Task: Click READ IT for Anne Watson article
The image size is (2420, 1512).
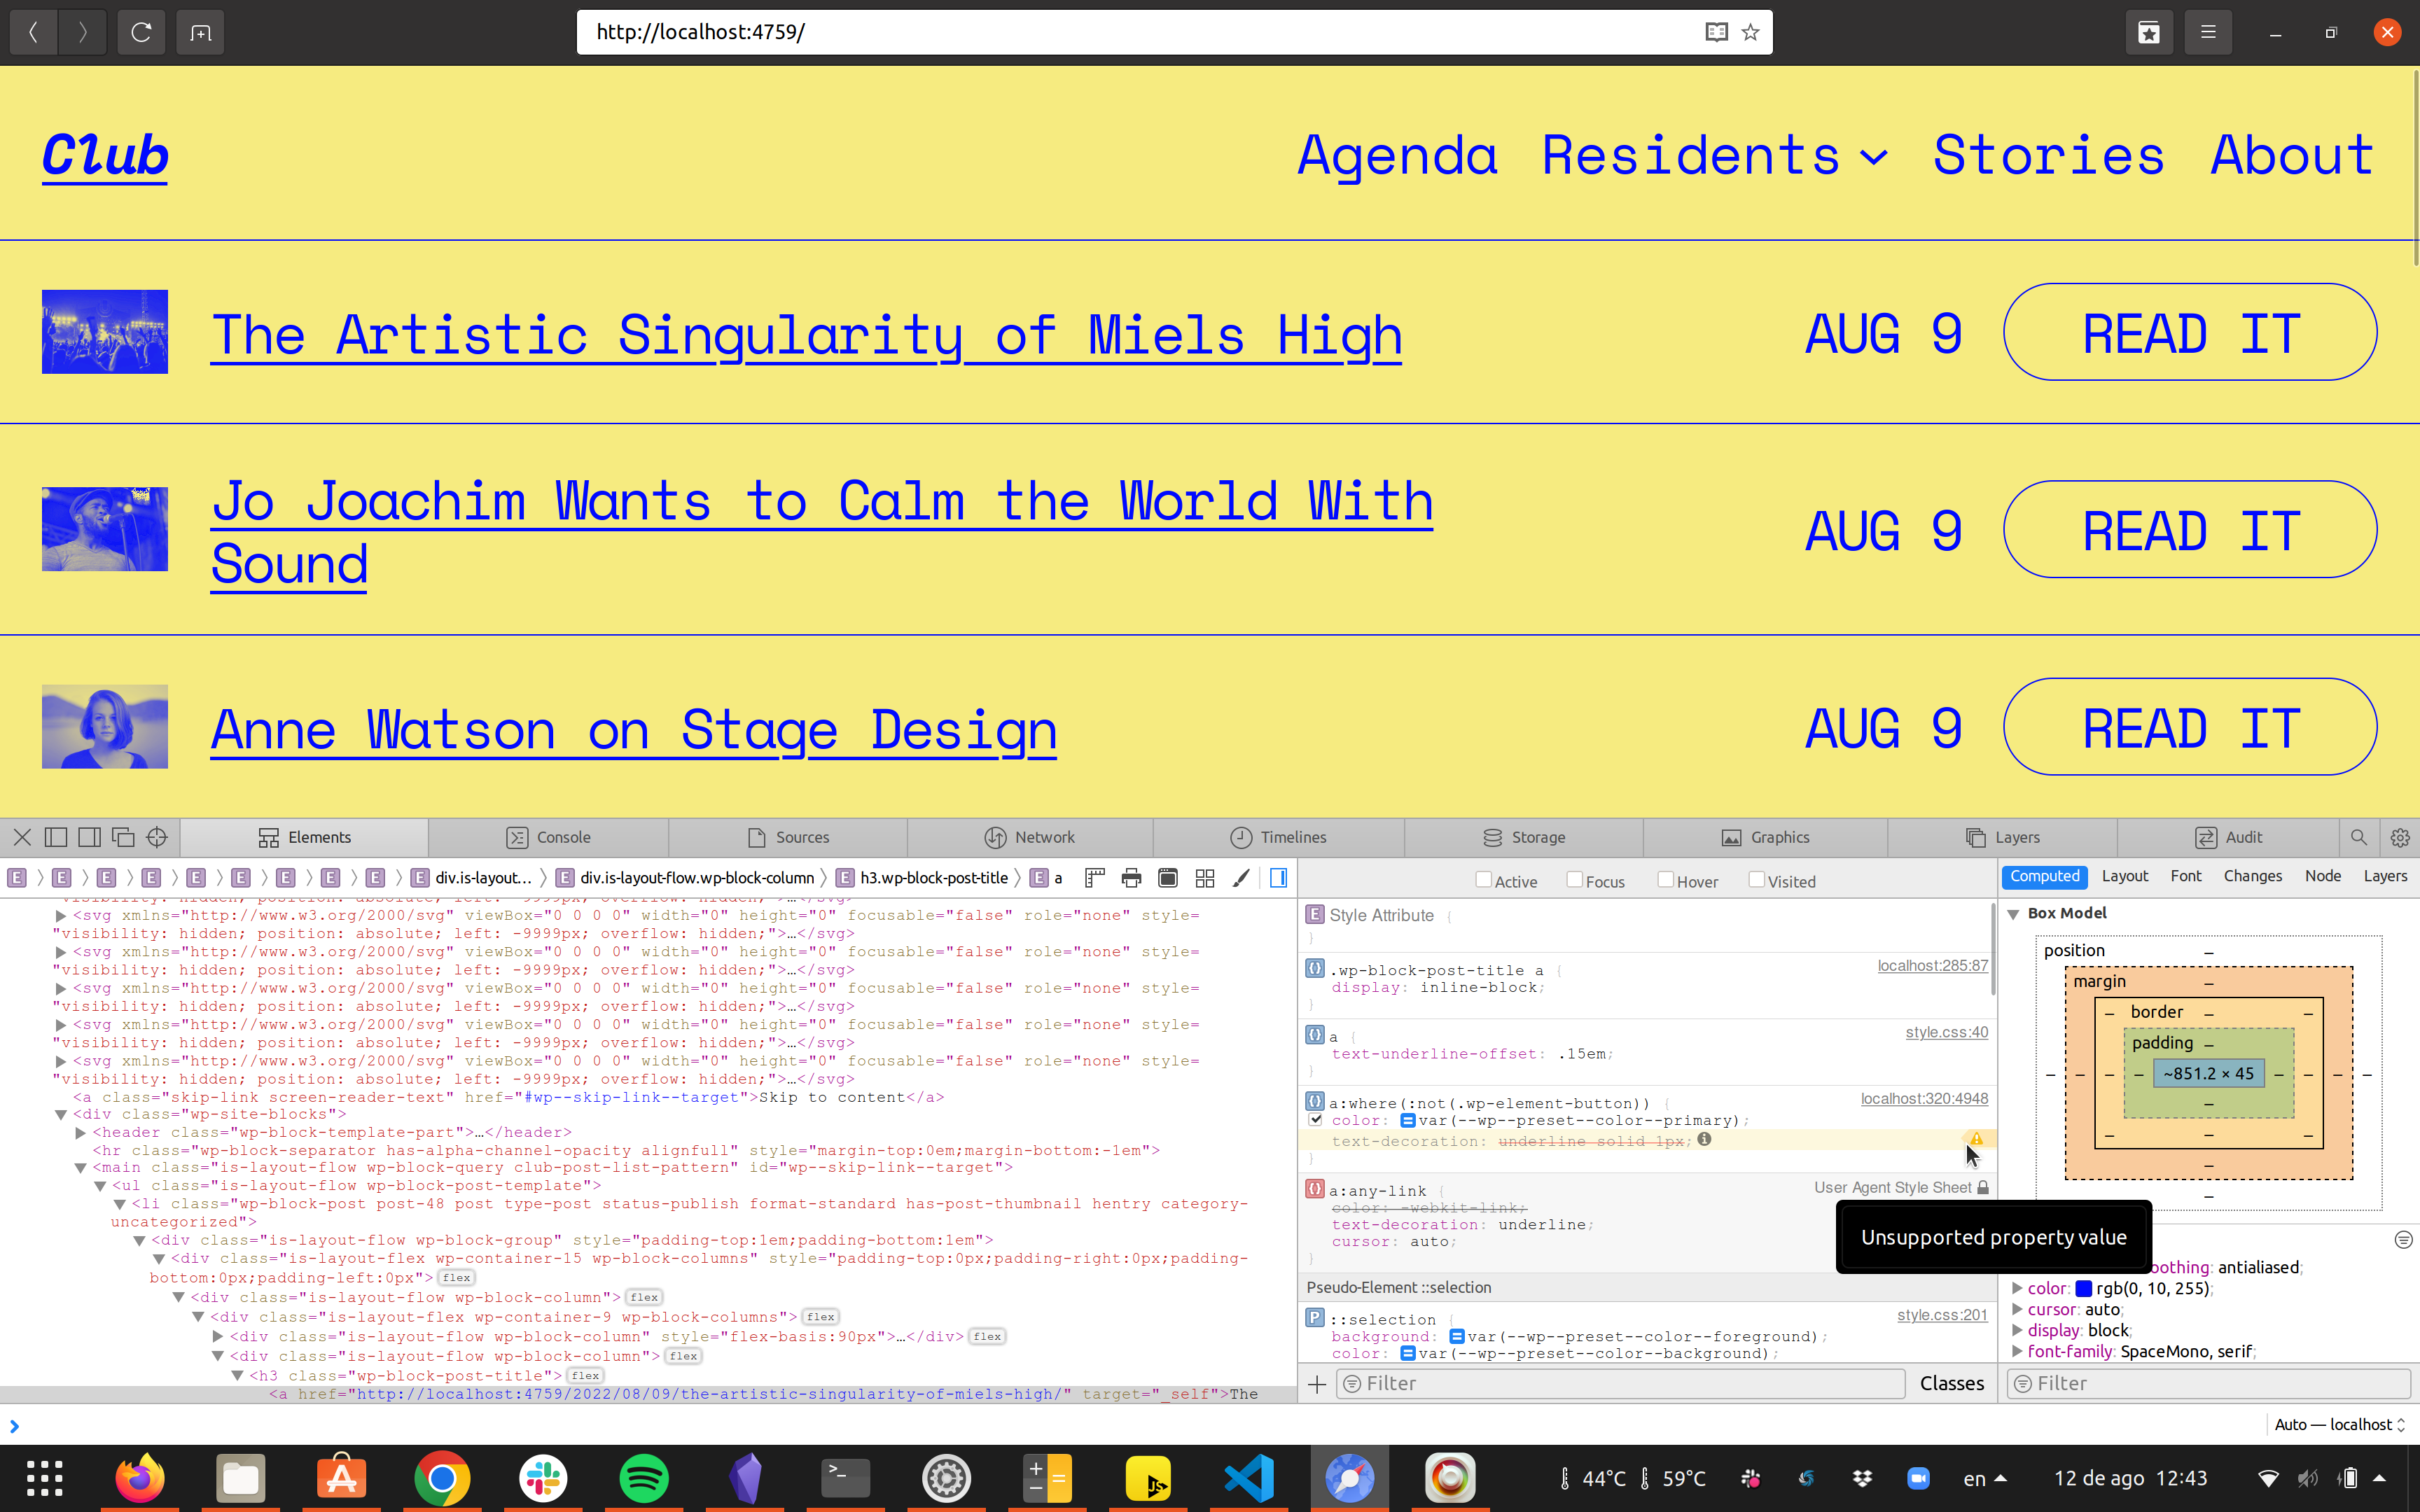Action: click(2188, 727)
